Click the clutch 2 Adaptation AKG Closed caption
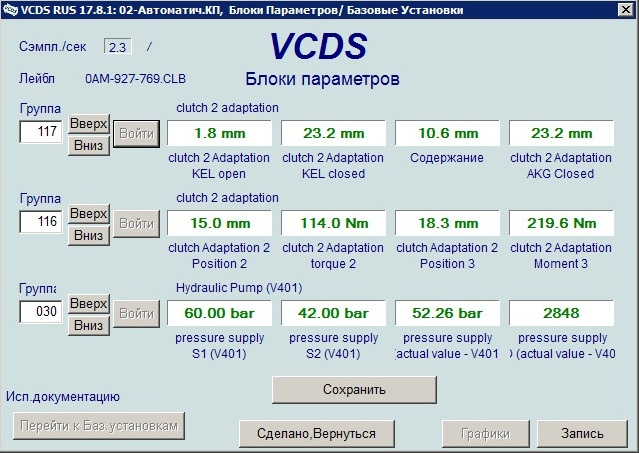This screenshot has height=454, width=639. coord(561,166)
